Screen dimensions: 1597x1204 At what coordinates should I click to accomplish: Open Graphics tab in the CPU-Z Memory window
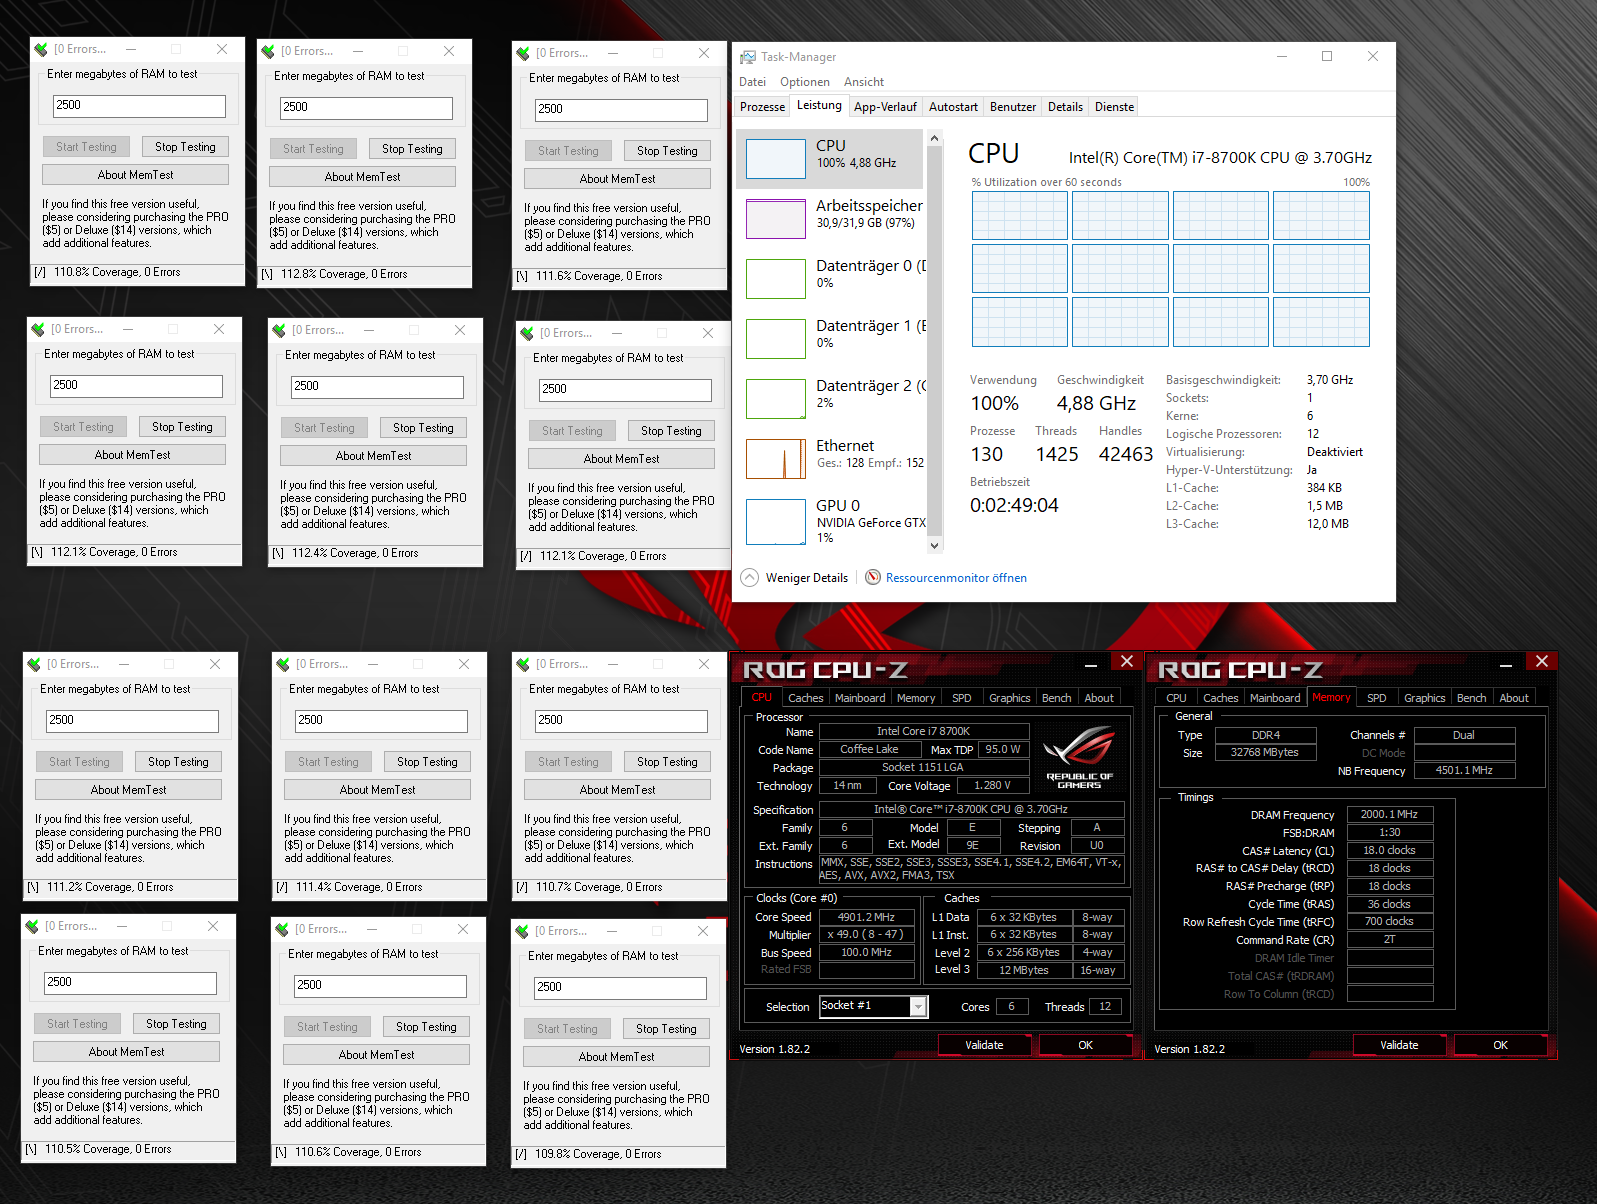click(1424, 698)
